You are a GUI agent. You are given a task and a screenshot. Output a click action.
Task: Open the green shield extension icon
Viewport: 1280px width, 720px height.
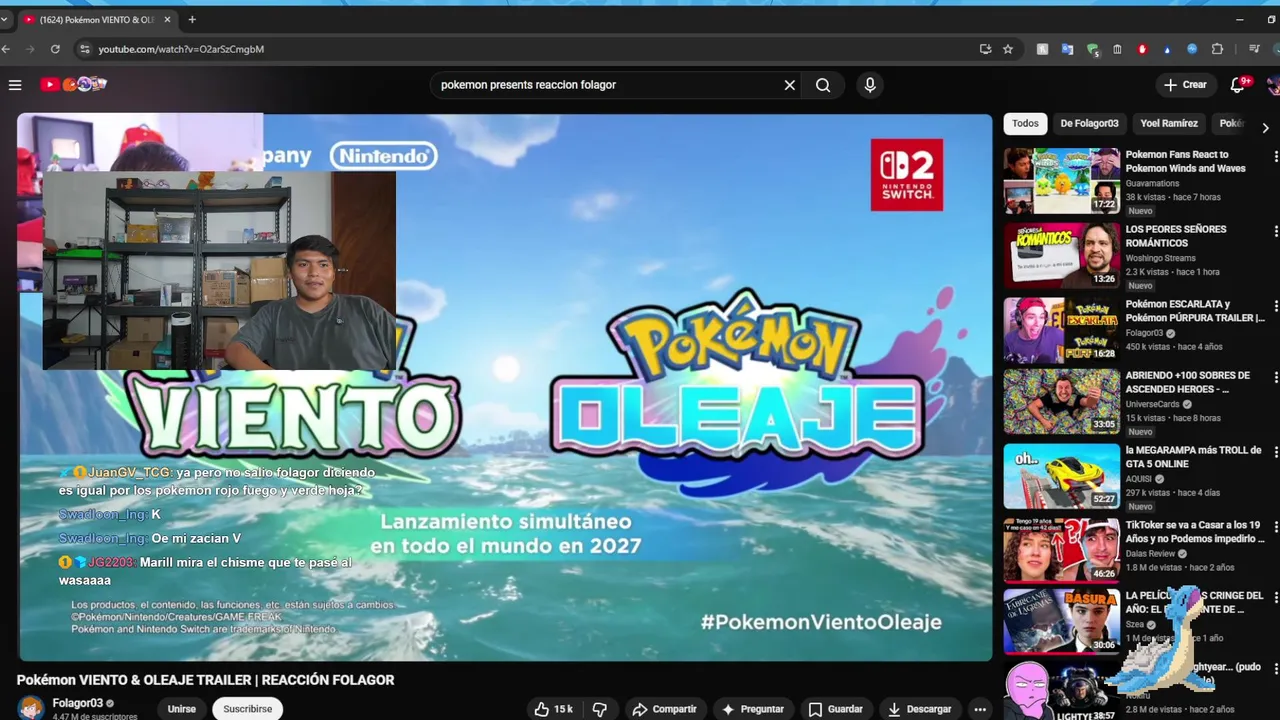click(1092, 49)
